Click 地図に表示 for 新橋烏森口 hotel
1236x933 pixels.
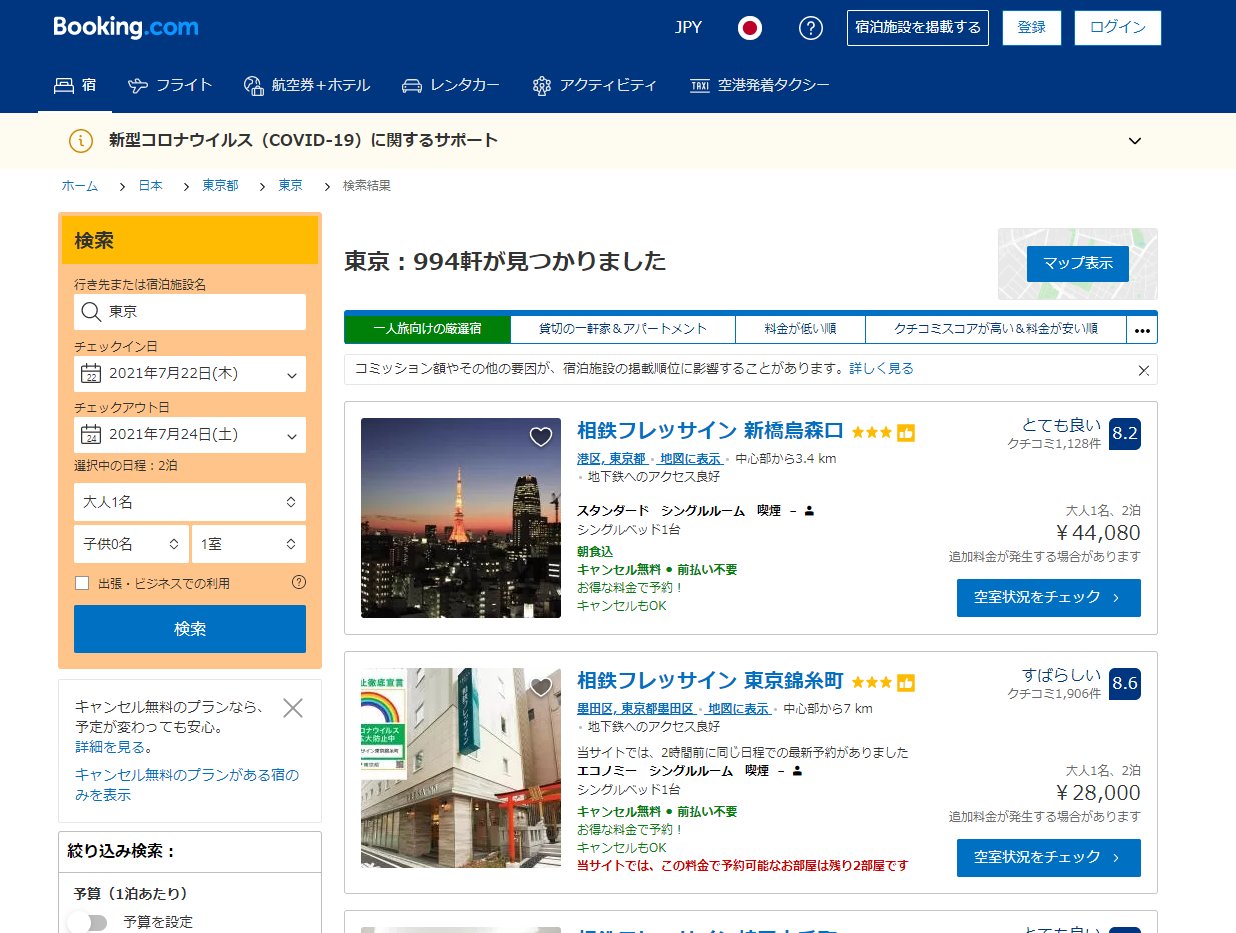(690, 459)
